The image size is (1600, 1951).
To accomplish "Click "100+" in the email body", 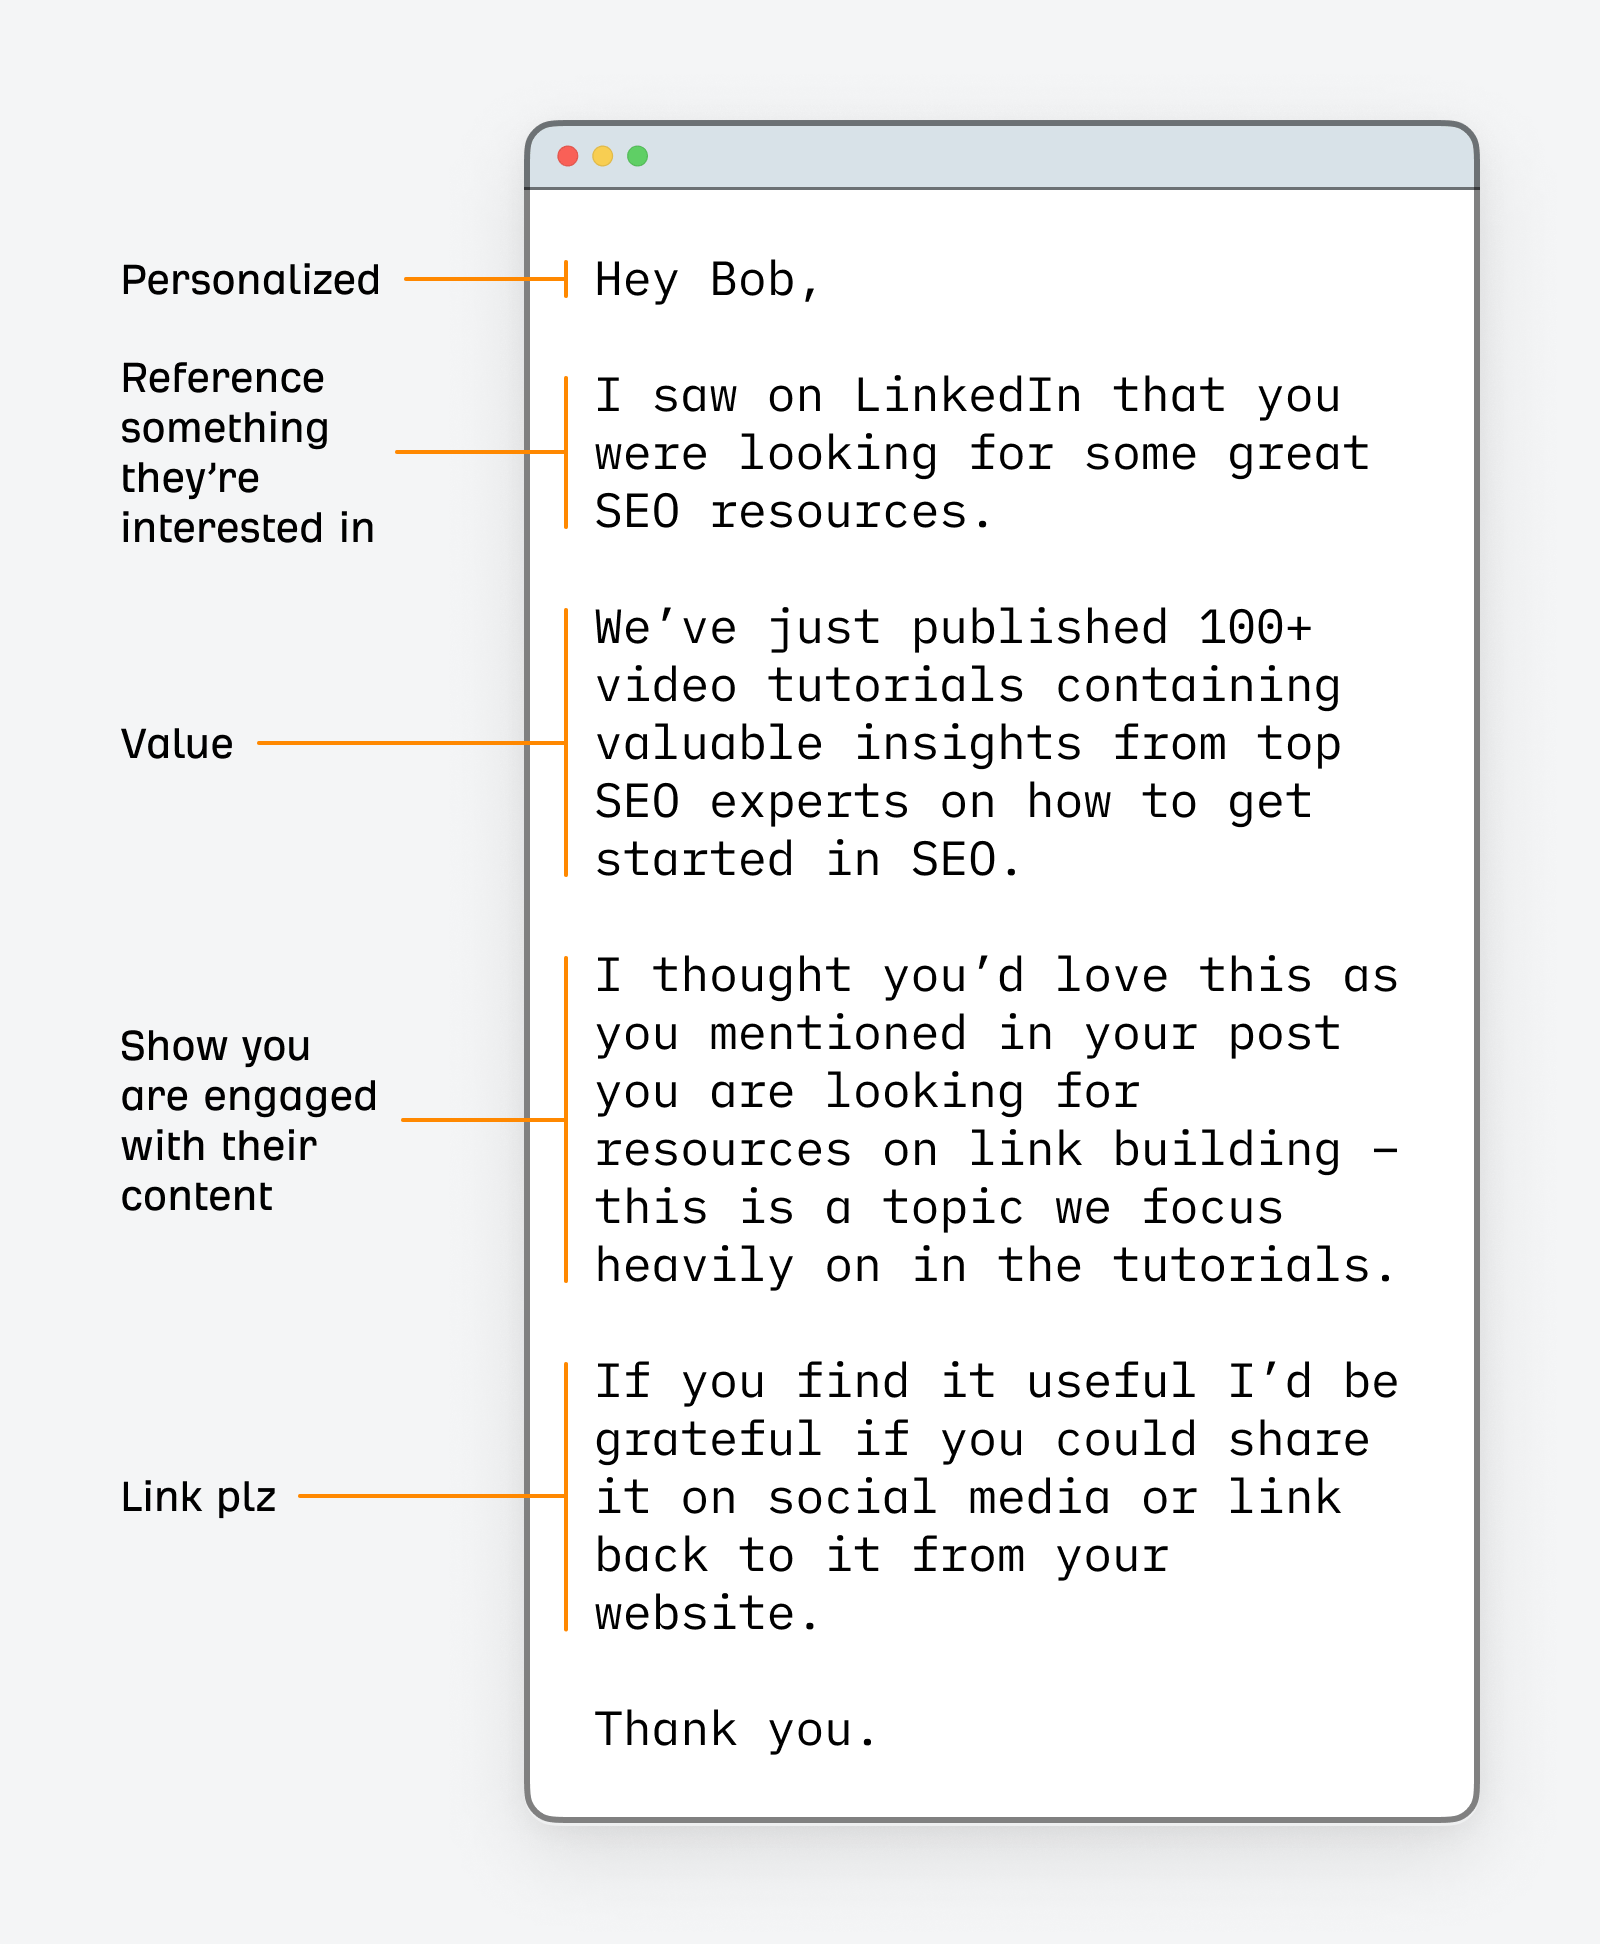I will pos(1254,628).
